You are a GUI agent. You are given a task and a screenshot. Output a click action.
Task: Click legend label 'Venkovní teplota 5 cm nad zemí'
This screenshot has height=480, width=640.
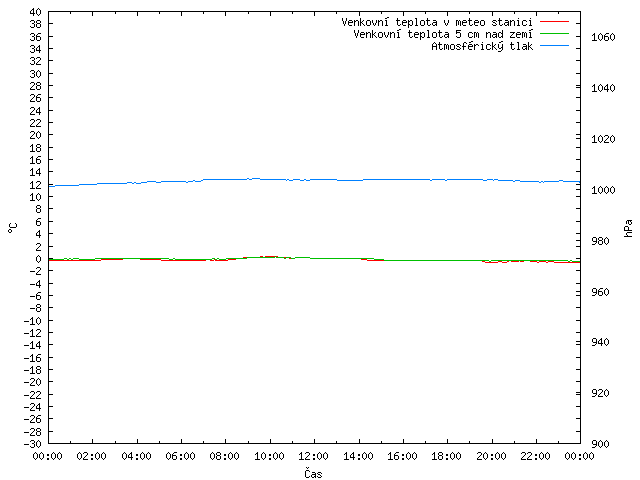(443, 34)
